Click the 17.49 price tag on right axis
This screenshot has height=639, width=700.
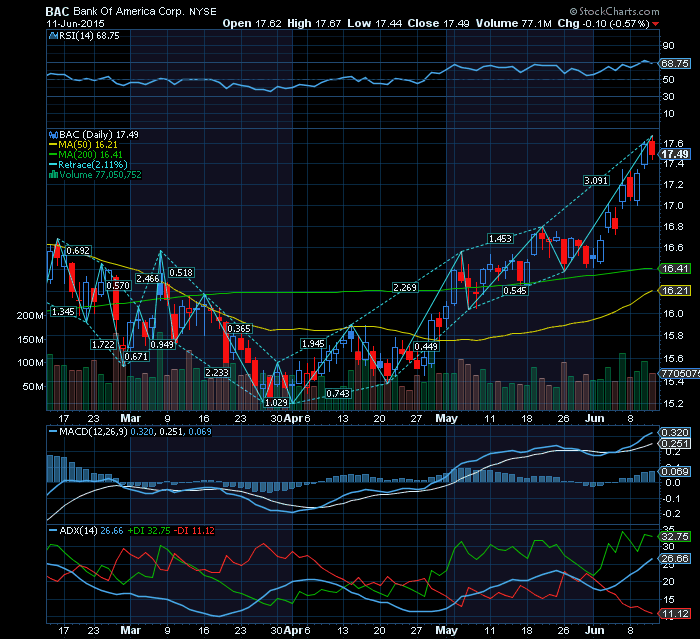(675, 154)
